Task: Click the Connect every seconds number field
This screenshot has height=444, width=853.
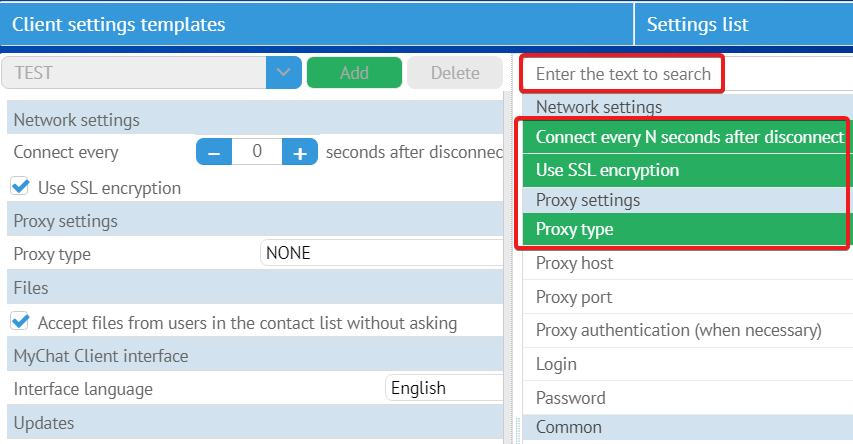Action: coord(257,152)
